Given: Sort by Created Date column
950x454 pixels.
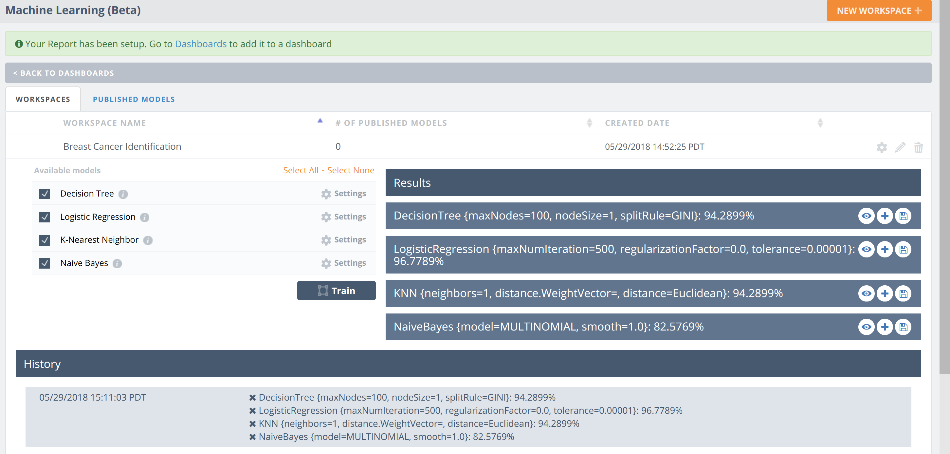Looking at the screenshot, I should point(820,123).
